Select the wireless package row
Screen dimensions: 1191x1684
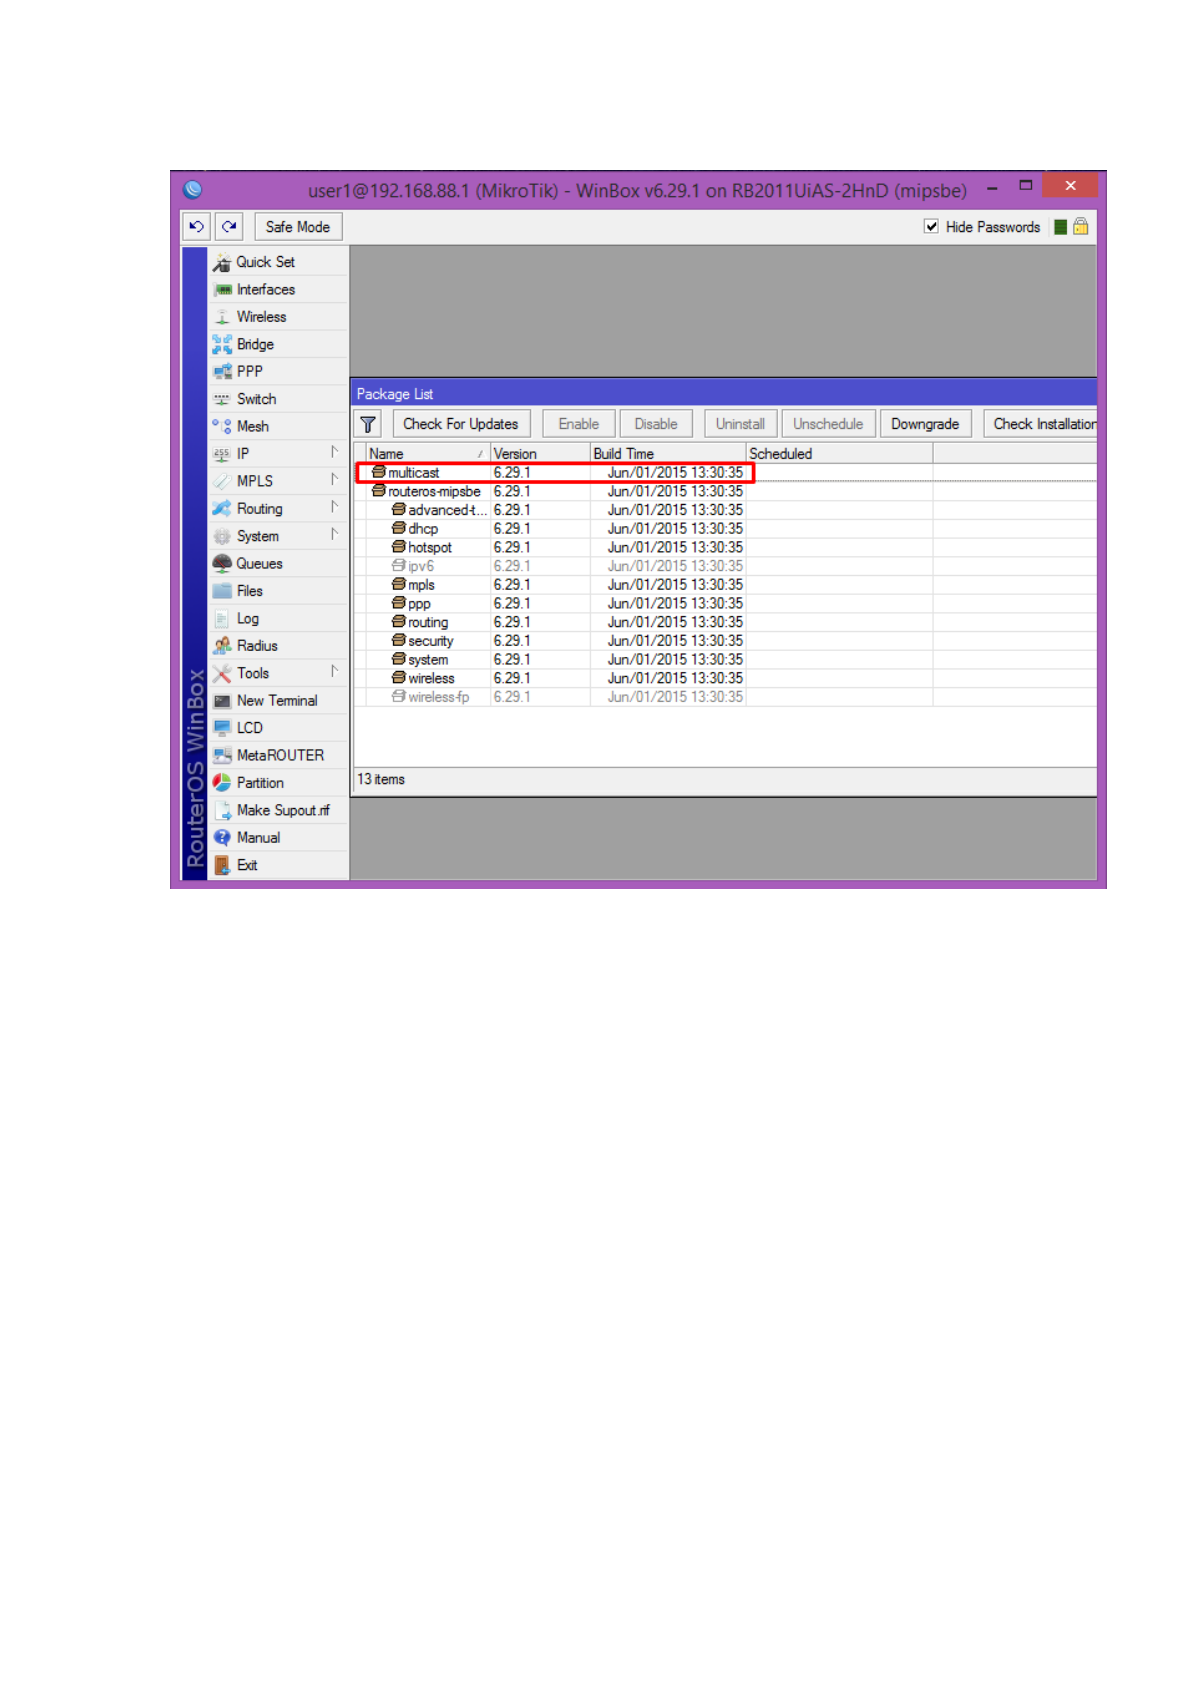coord(726,678)
